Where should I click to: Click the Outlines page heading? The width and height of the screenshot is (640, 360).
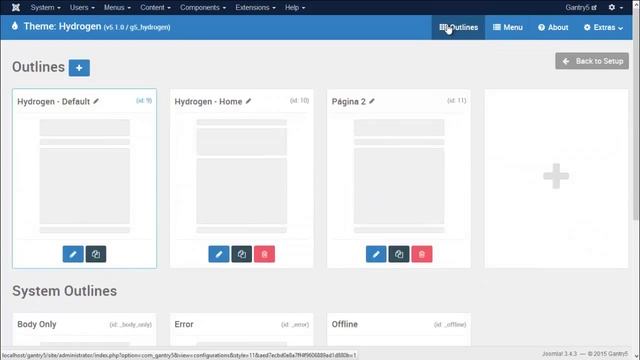coord(38,67)
